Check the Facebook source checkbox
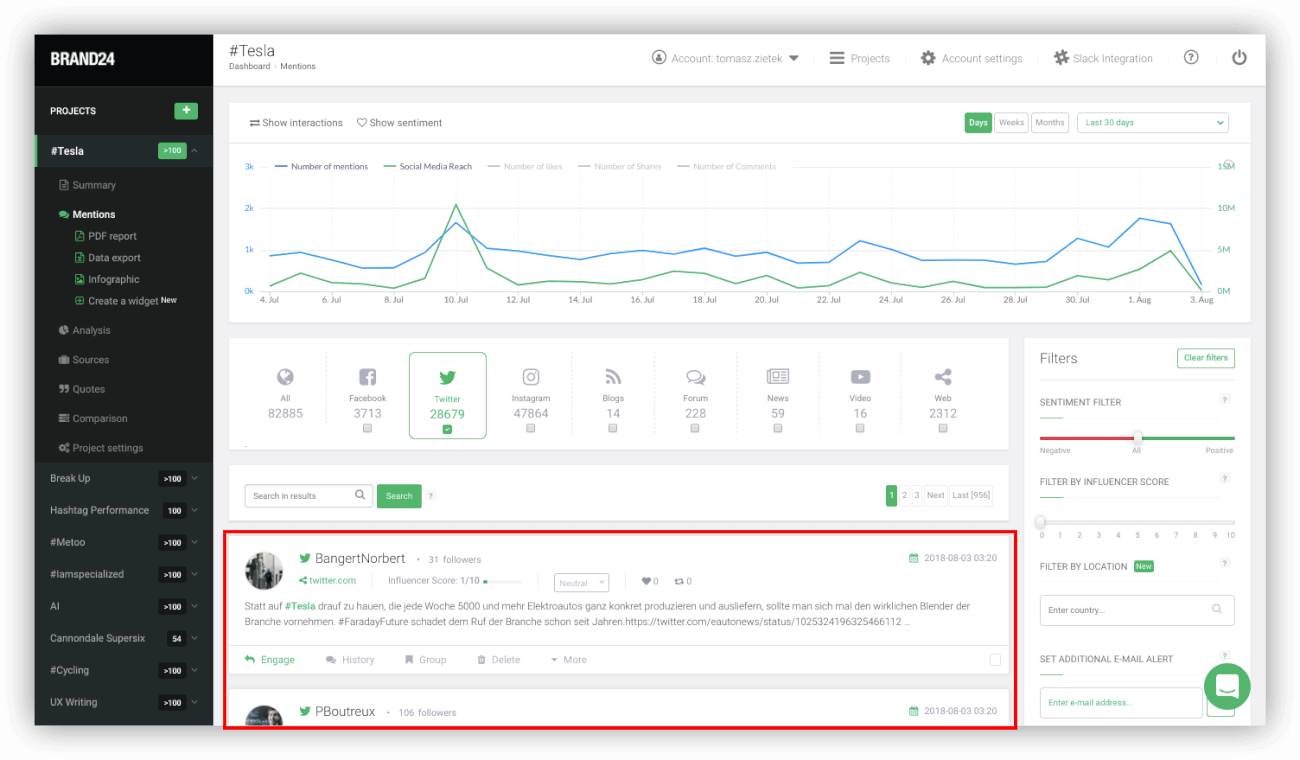Image resolution: width=1300 pixels, height=760 pixels. 367,428
